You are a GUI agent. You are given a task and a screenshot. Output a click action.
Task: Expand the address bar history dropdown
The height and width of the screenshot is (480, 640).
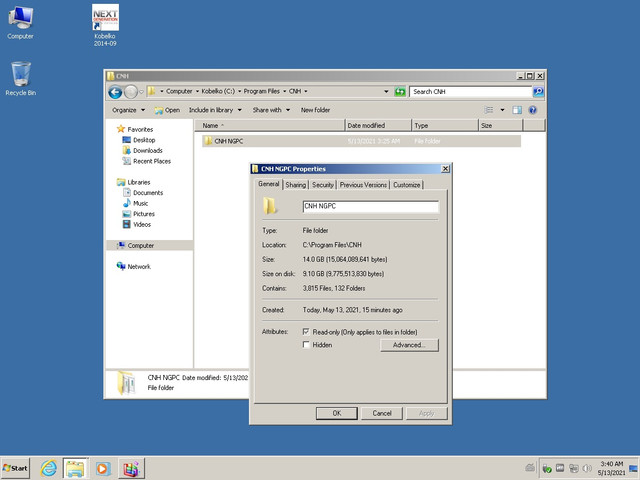pos(386,91)
